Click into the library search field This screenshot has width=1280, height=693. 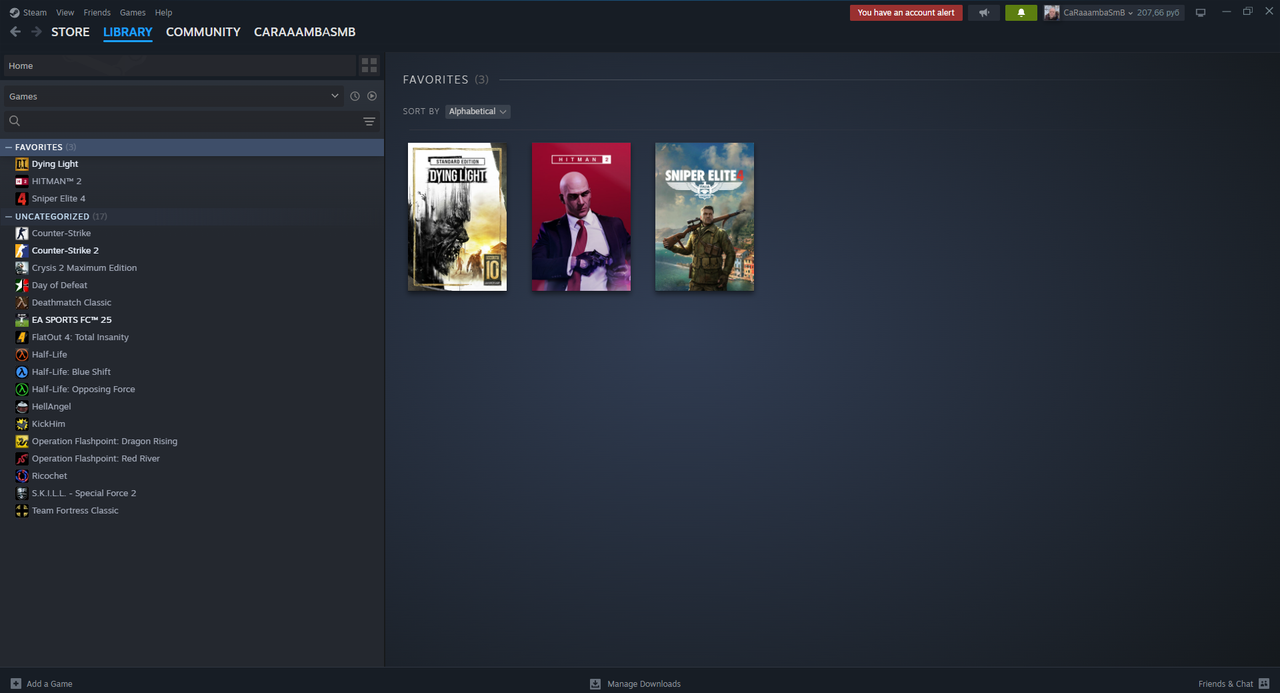pos(190,121)
